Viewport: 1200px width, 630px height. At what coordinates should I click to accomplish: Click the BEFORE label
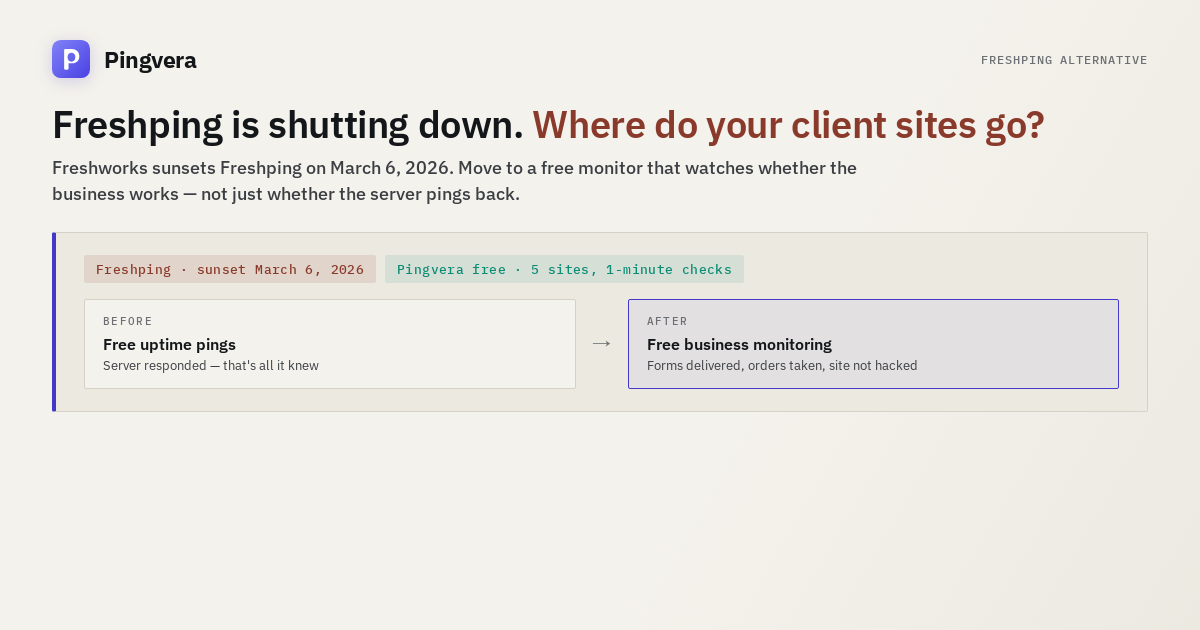point(128,321)
